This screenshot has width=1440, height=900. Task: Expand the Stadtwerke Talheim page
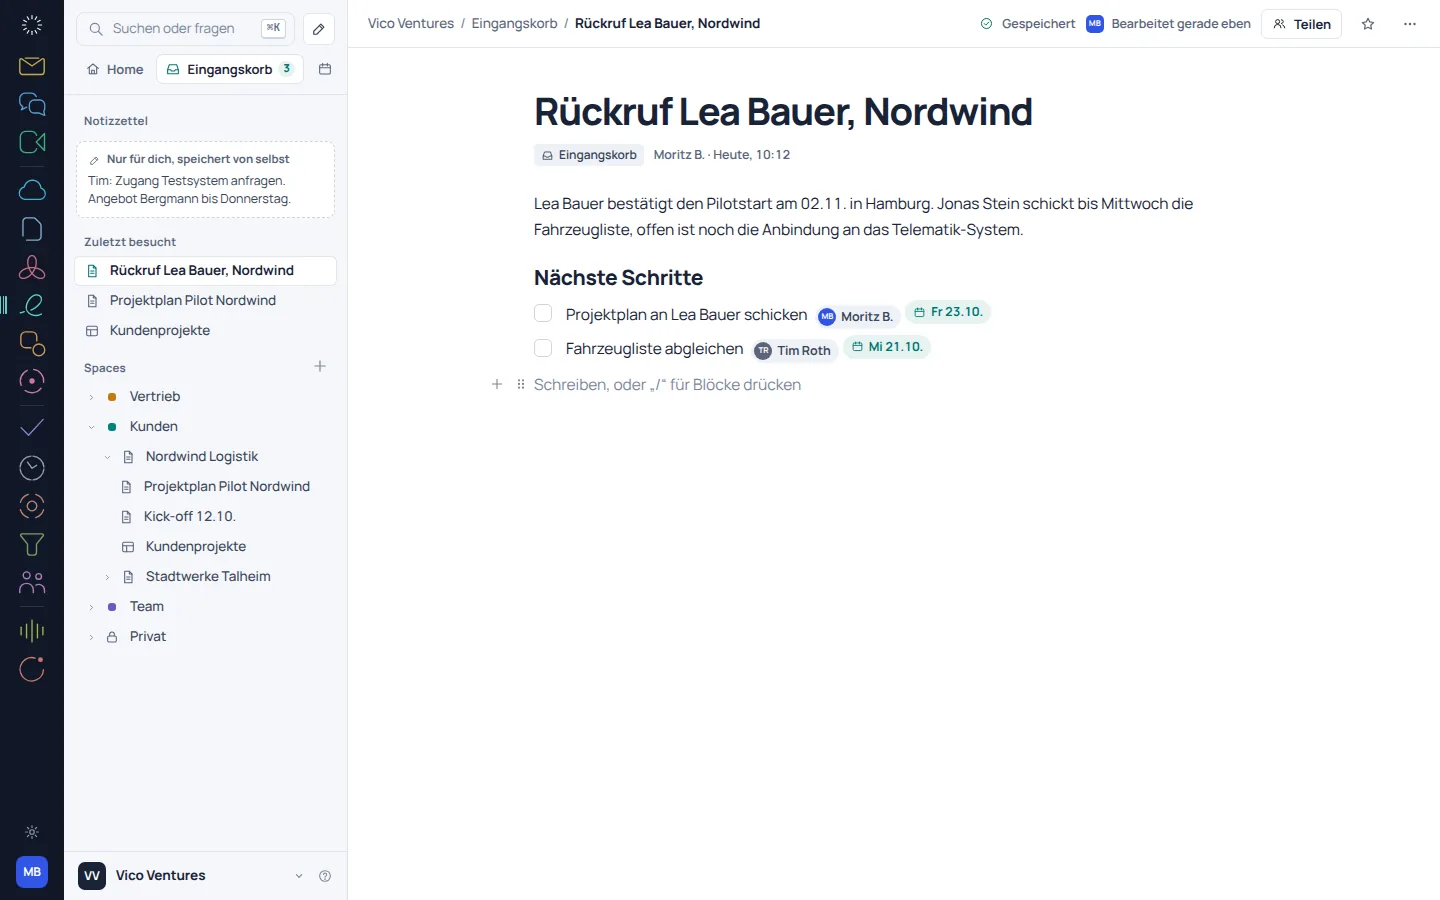pyautogui.click(x=108, y=577)
